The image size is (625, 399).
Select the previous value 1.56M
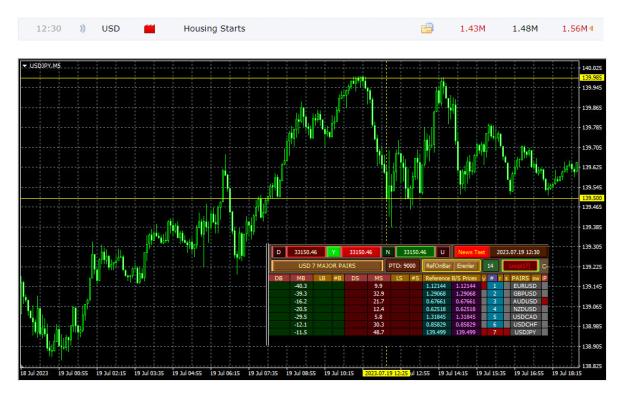574,29
